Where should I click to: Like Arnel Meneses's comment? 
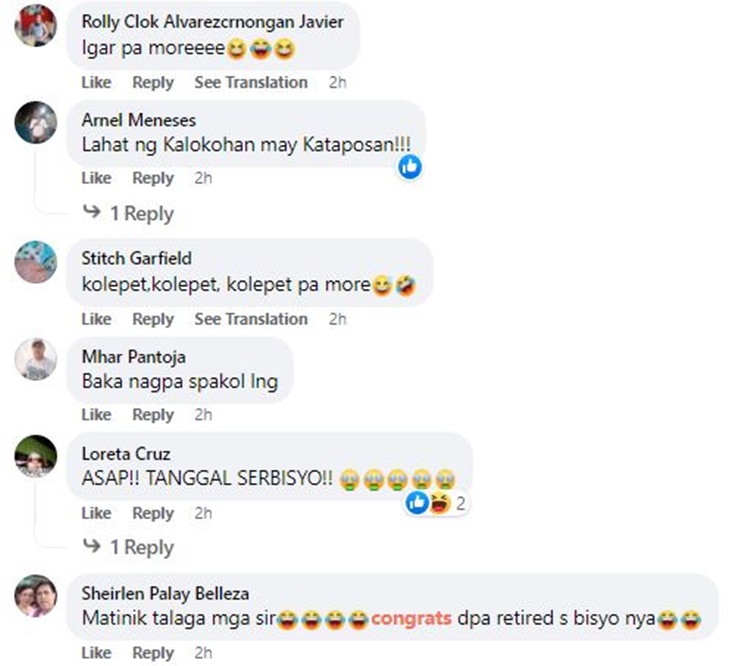click(96, 178)
